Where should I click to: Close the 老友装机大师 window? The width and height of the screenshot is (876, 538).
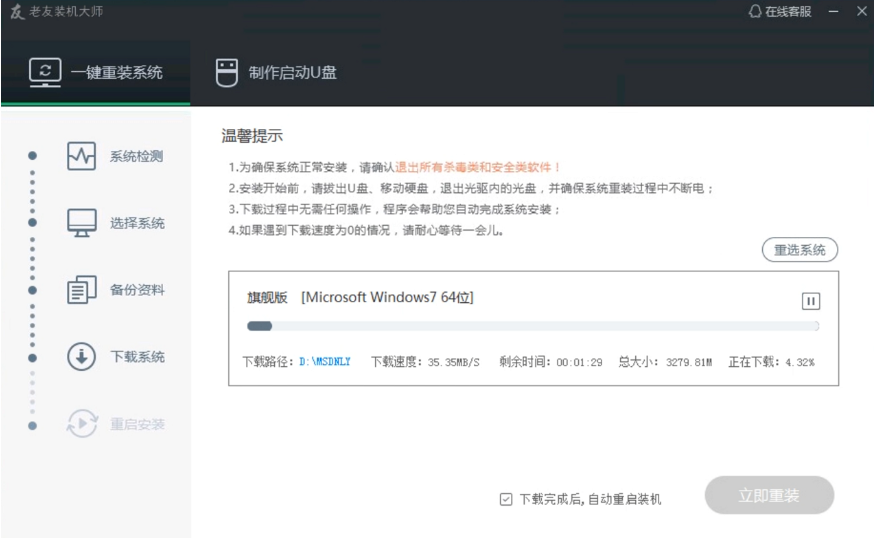862,11
